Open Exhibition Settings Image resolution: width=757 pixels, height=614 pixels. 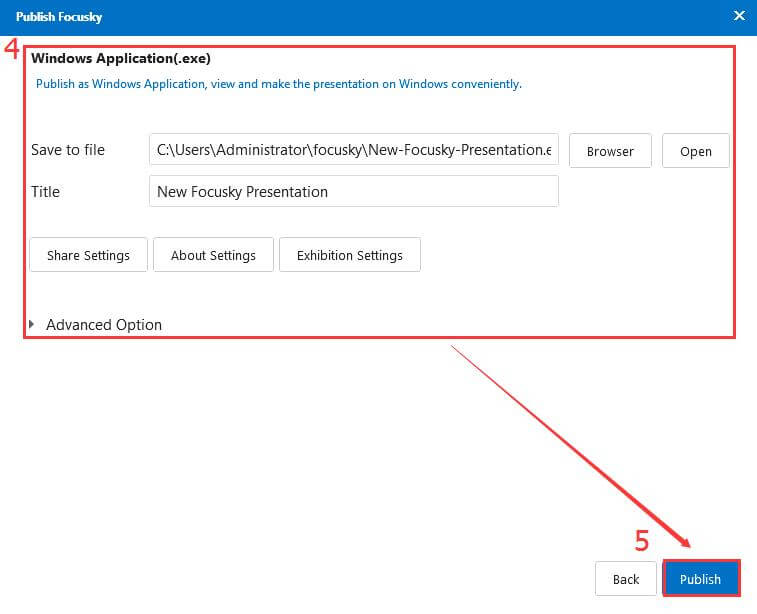click(350, 255)
